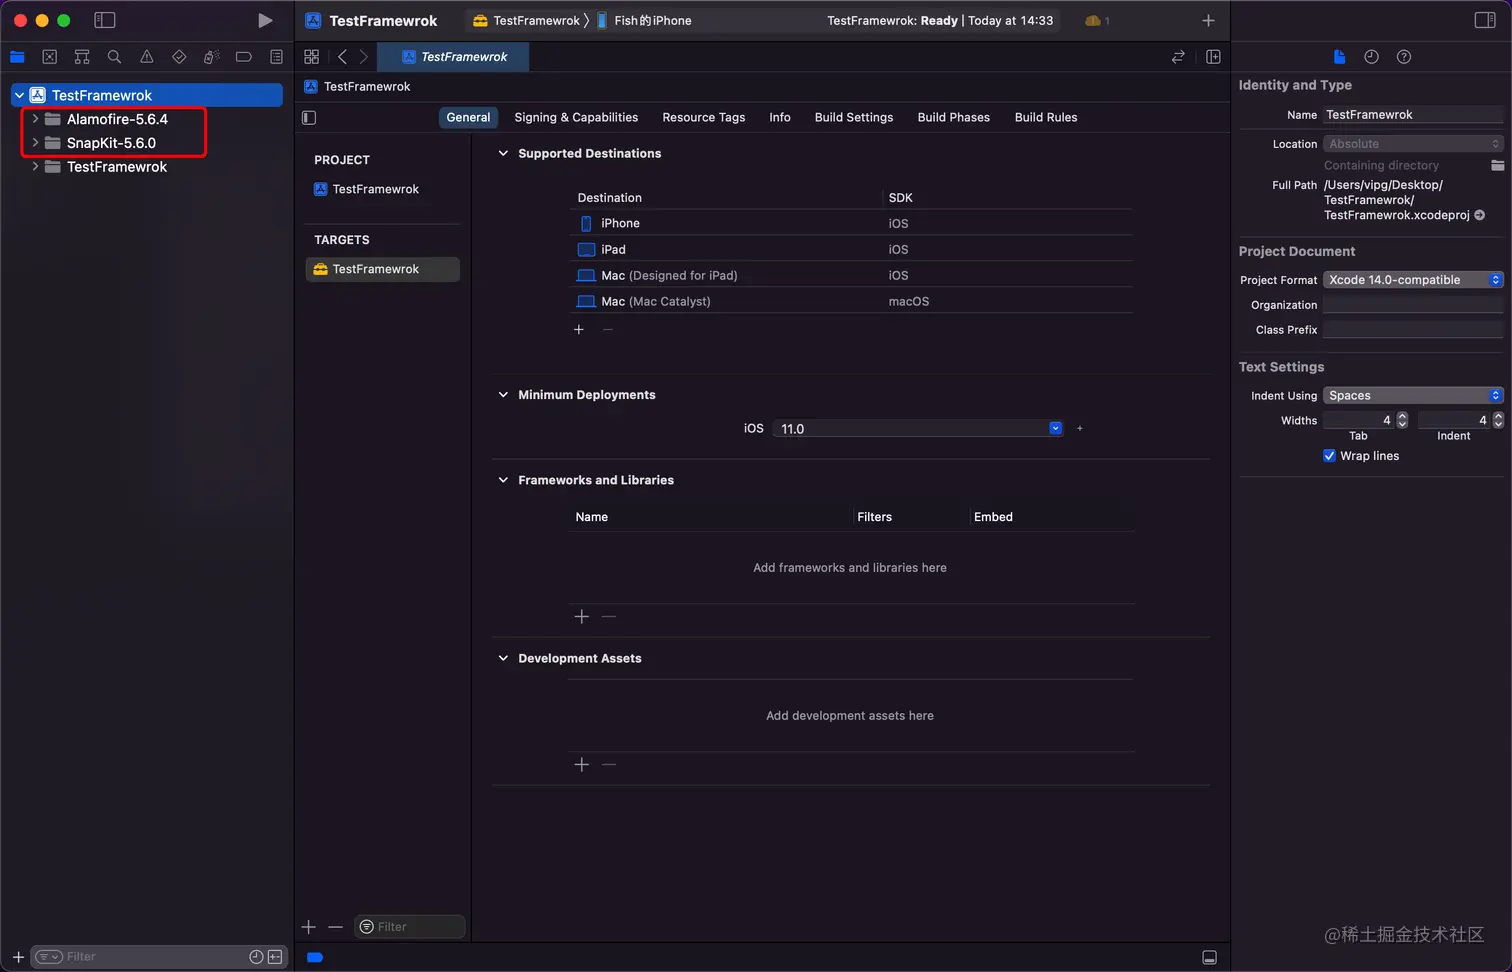The width and height of the screenshot is (1512, 972).
Task: Toggle the navigator sidebar visibility
Action: pos(104,20)
